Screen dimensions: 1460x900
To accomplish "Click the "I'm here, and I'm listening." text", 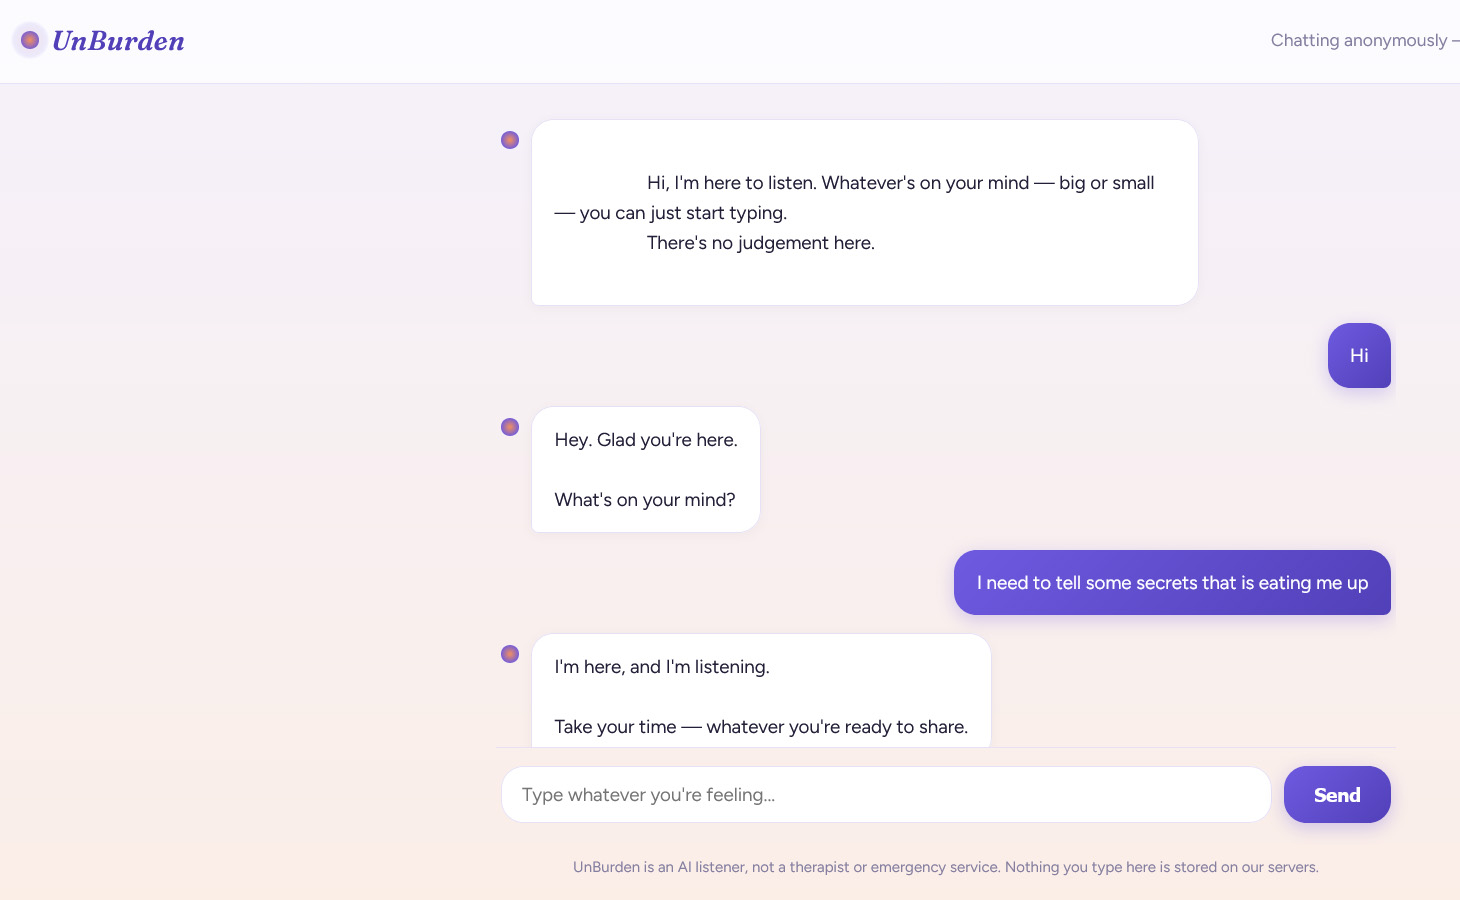I will (662, 667).
